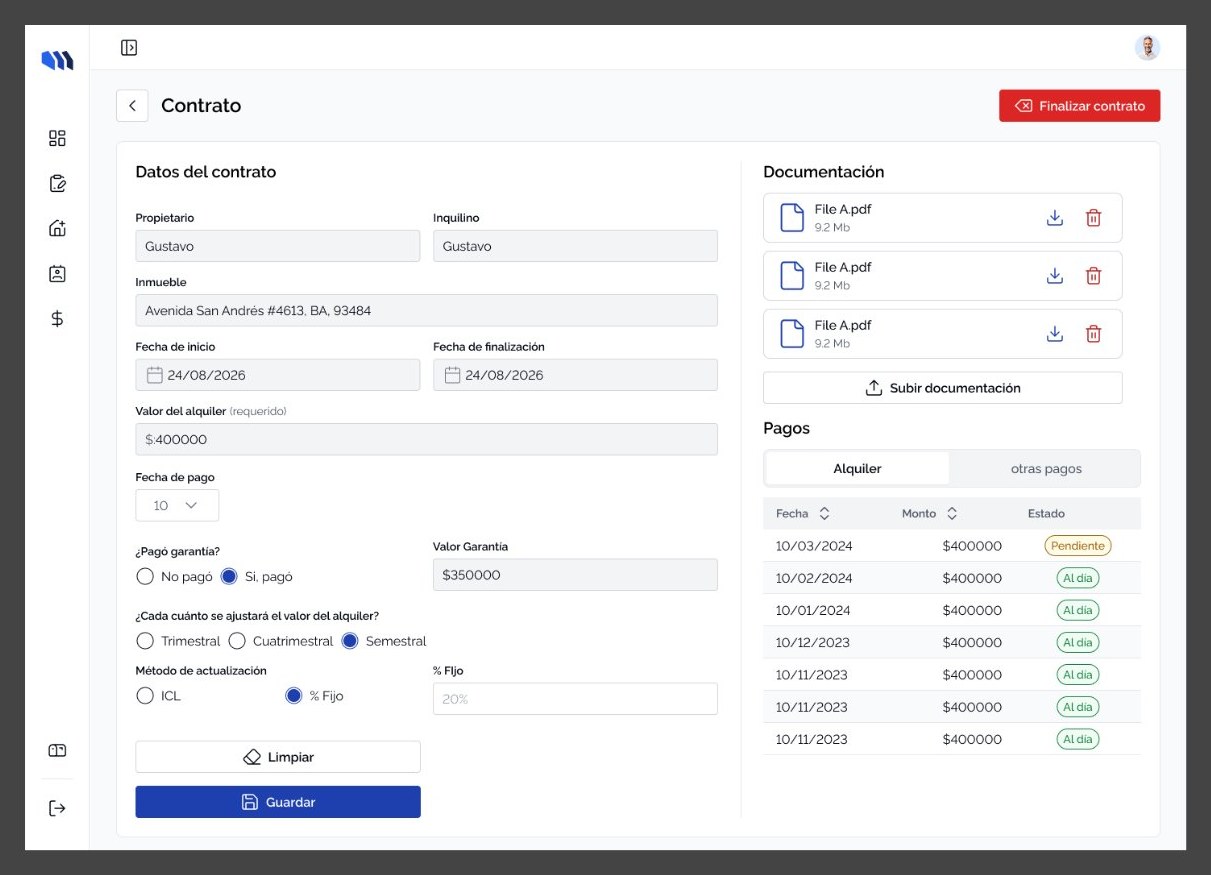
Task: Click the $400000 amount for 10/12/2023
Action: [972, 642]
